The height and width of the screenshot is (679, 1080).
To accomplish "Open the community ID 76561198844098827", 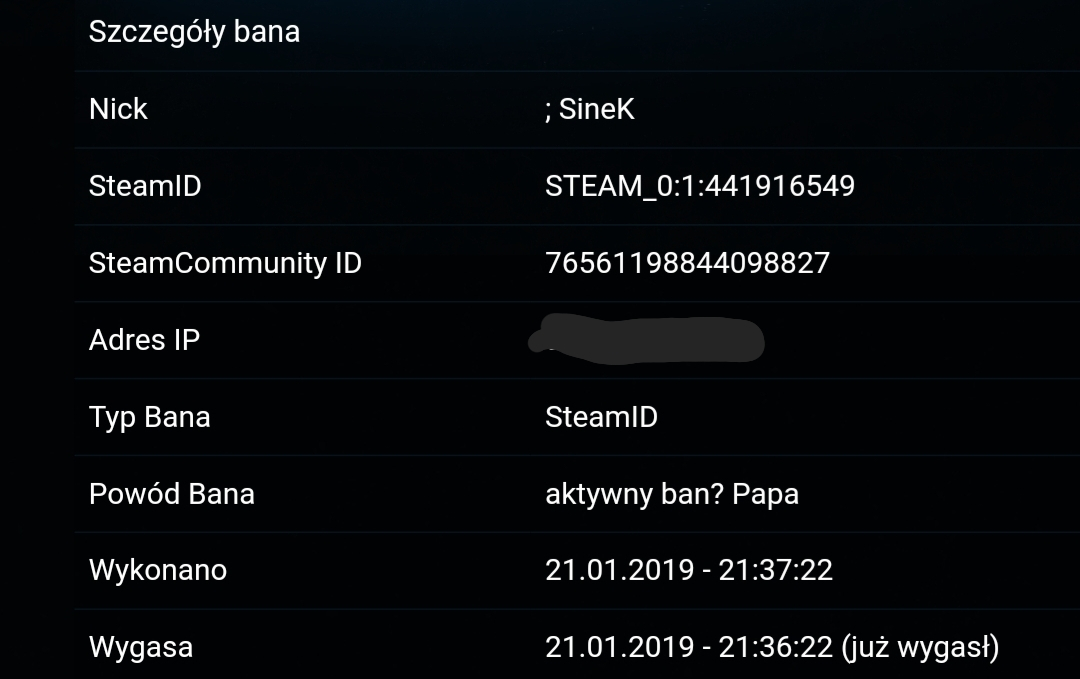I will 687,263.
